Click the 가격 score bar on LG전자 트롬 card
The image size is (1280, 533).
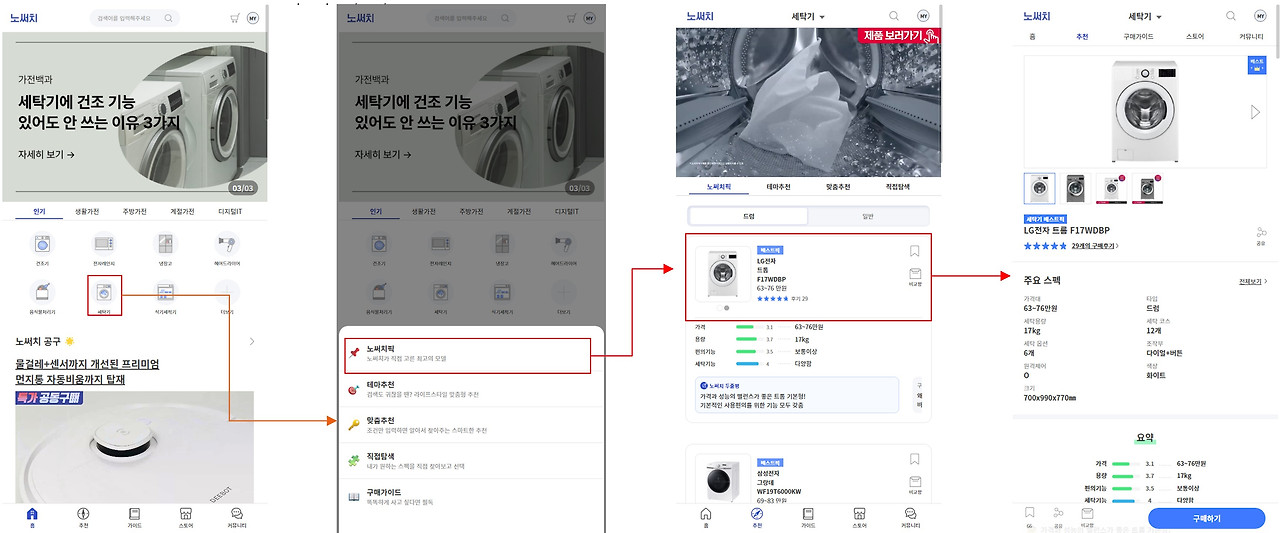tap(746, 327)
